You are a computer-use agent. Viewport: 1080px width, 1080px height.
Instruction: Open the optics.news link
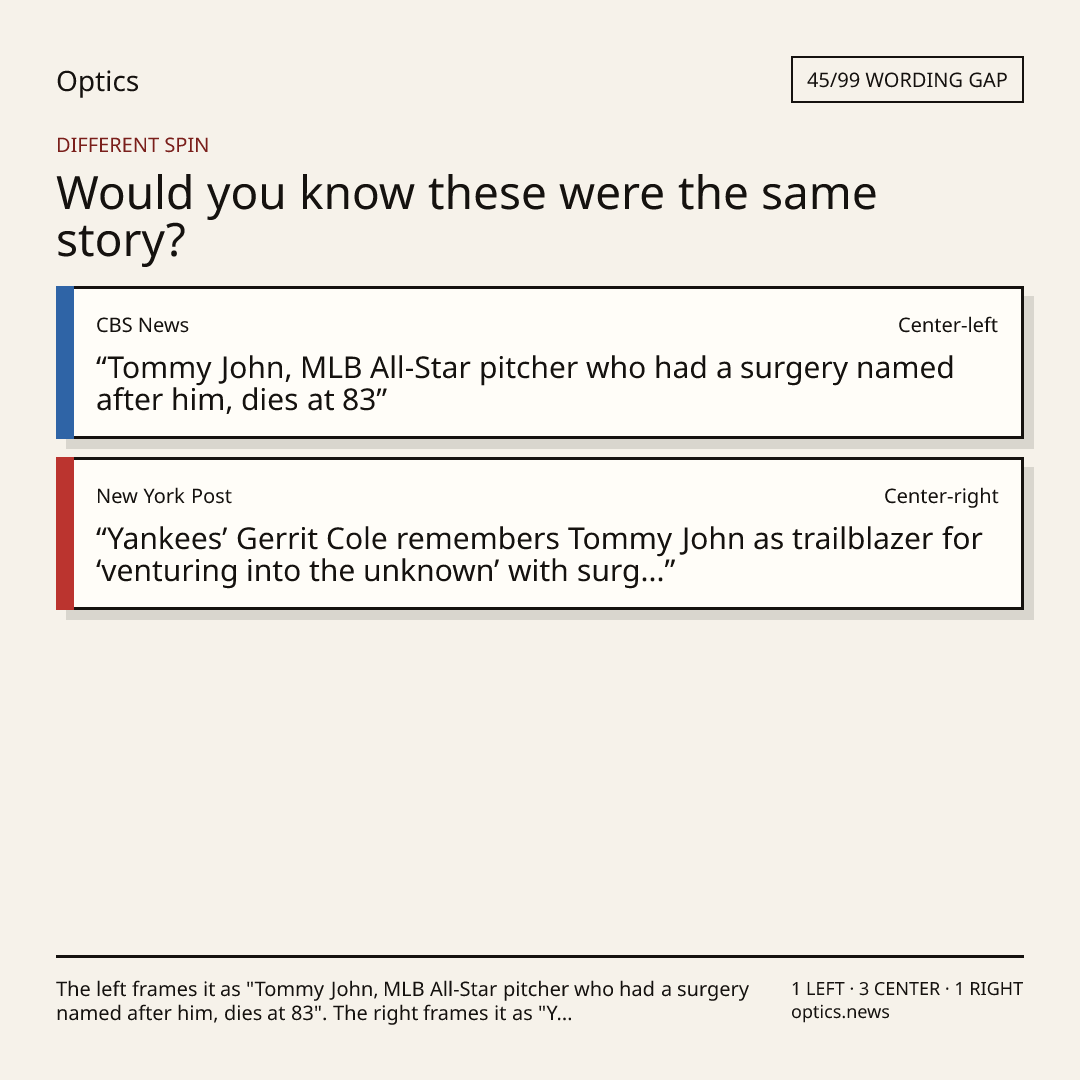tap(840, 1012)
